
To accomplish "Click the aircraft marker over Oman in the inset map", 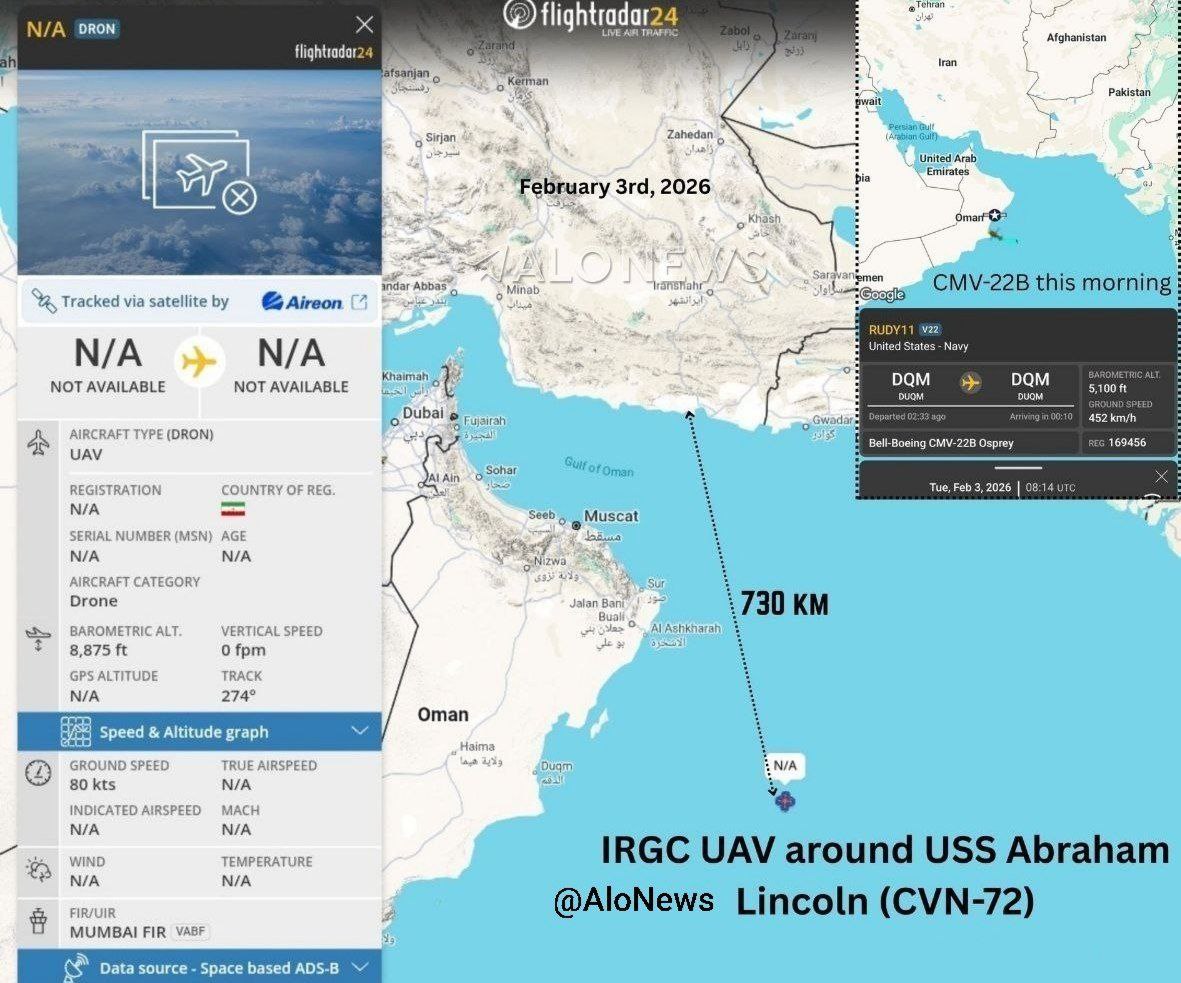I will click(994, 216).
